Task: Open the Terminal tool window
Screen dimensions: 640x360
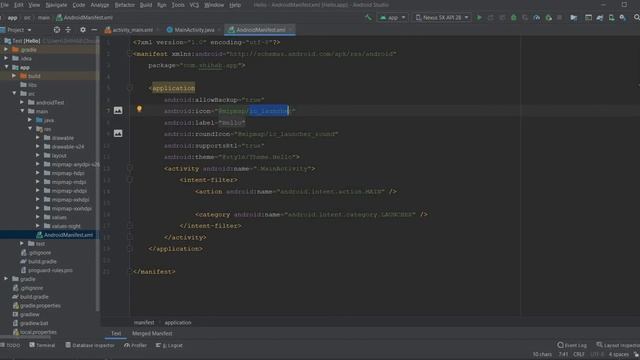Action: tap(42, 345)
